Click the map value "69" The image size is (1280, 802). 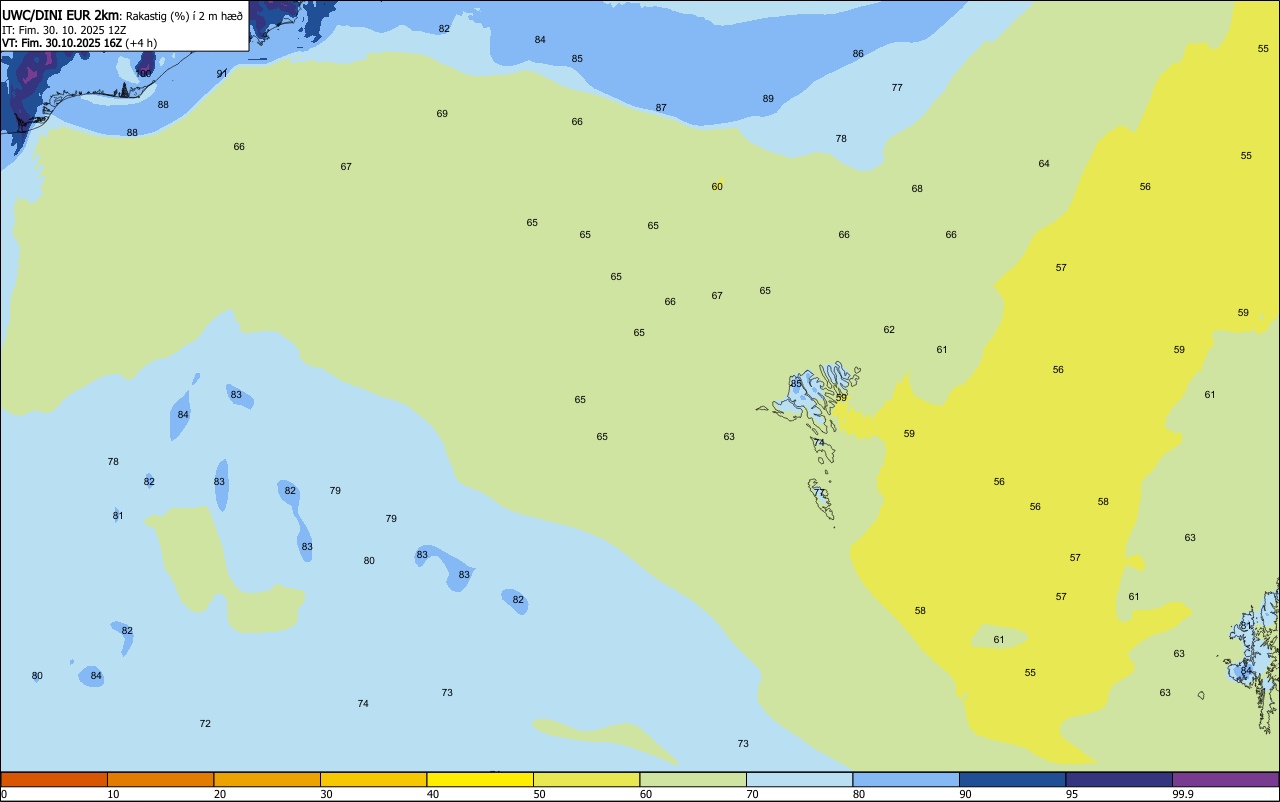click(x=442, y=114)
